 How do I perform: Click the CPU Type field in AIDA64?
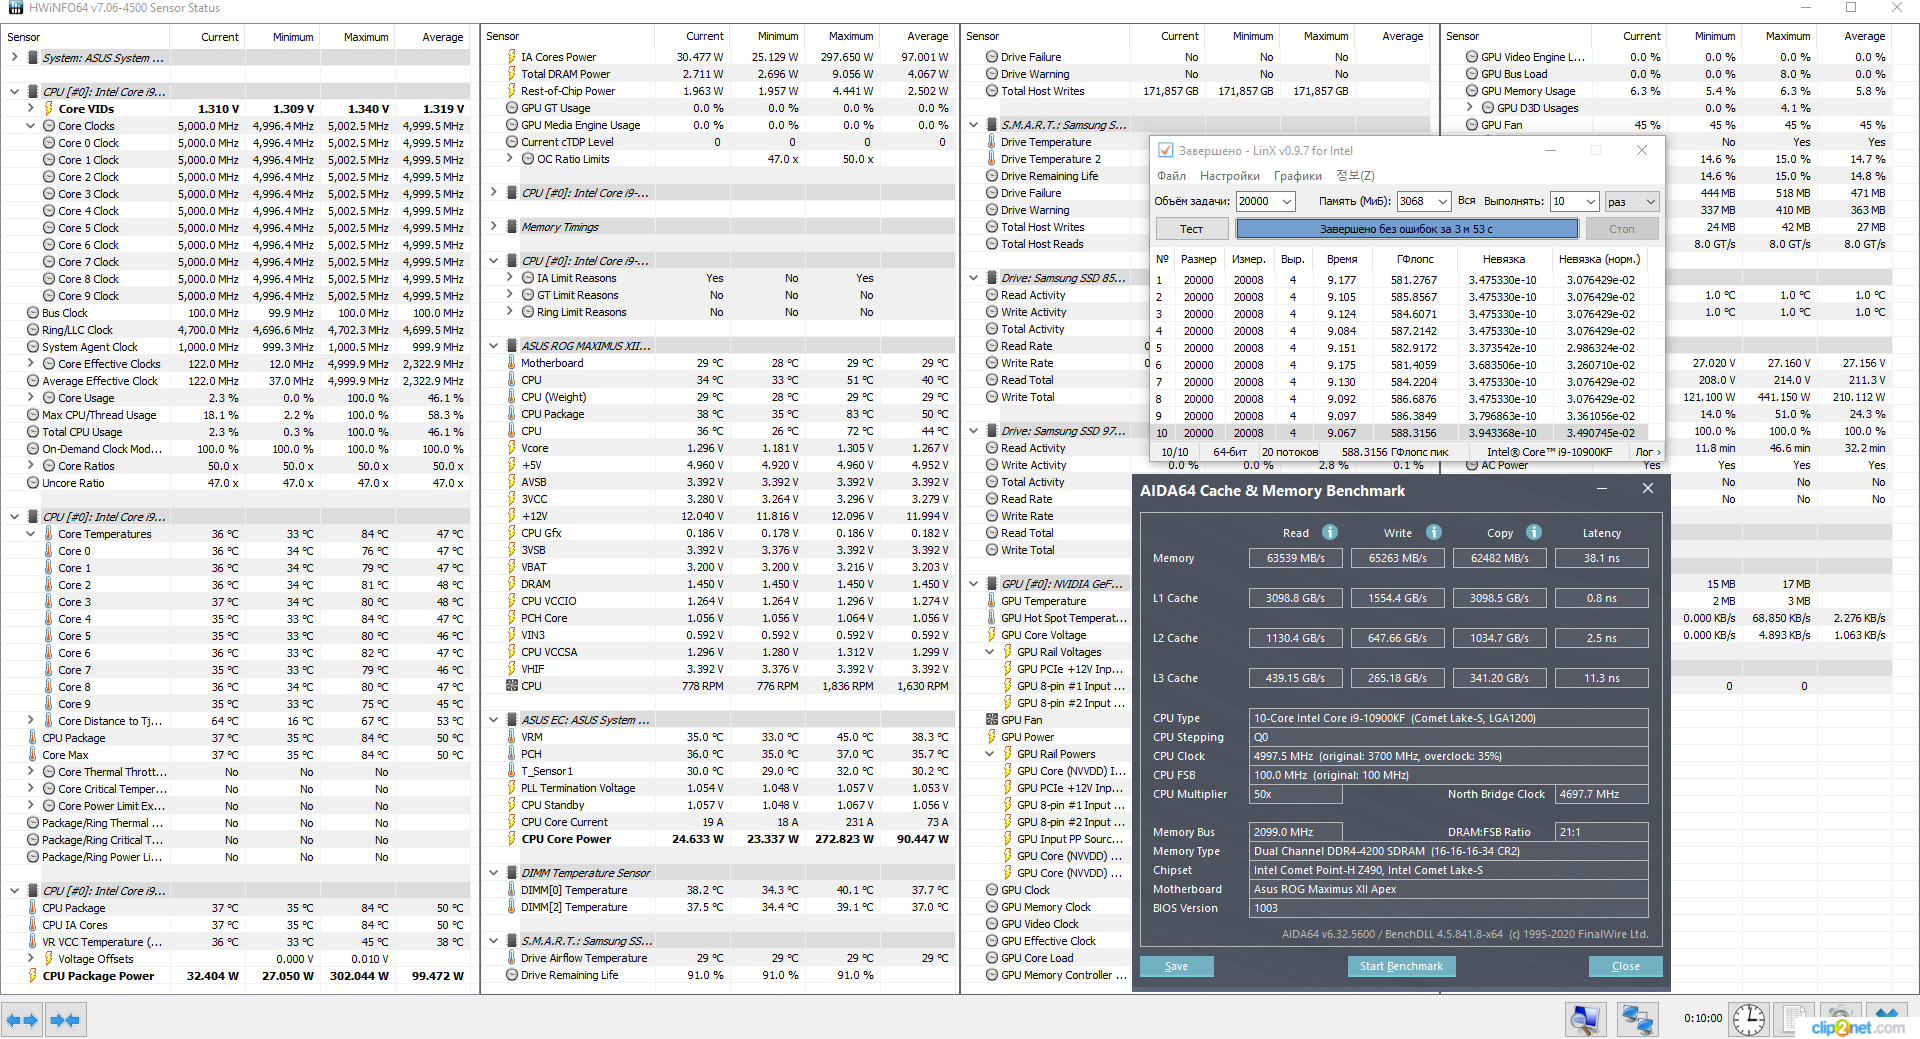(1449, 718)
